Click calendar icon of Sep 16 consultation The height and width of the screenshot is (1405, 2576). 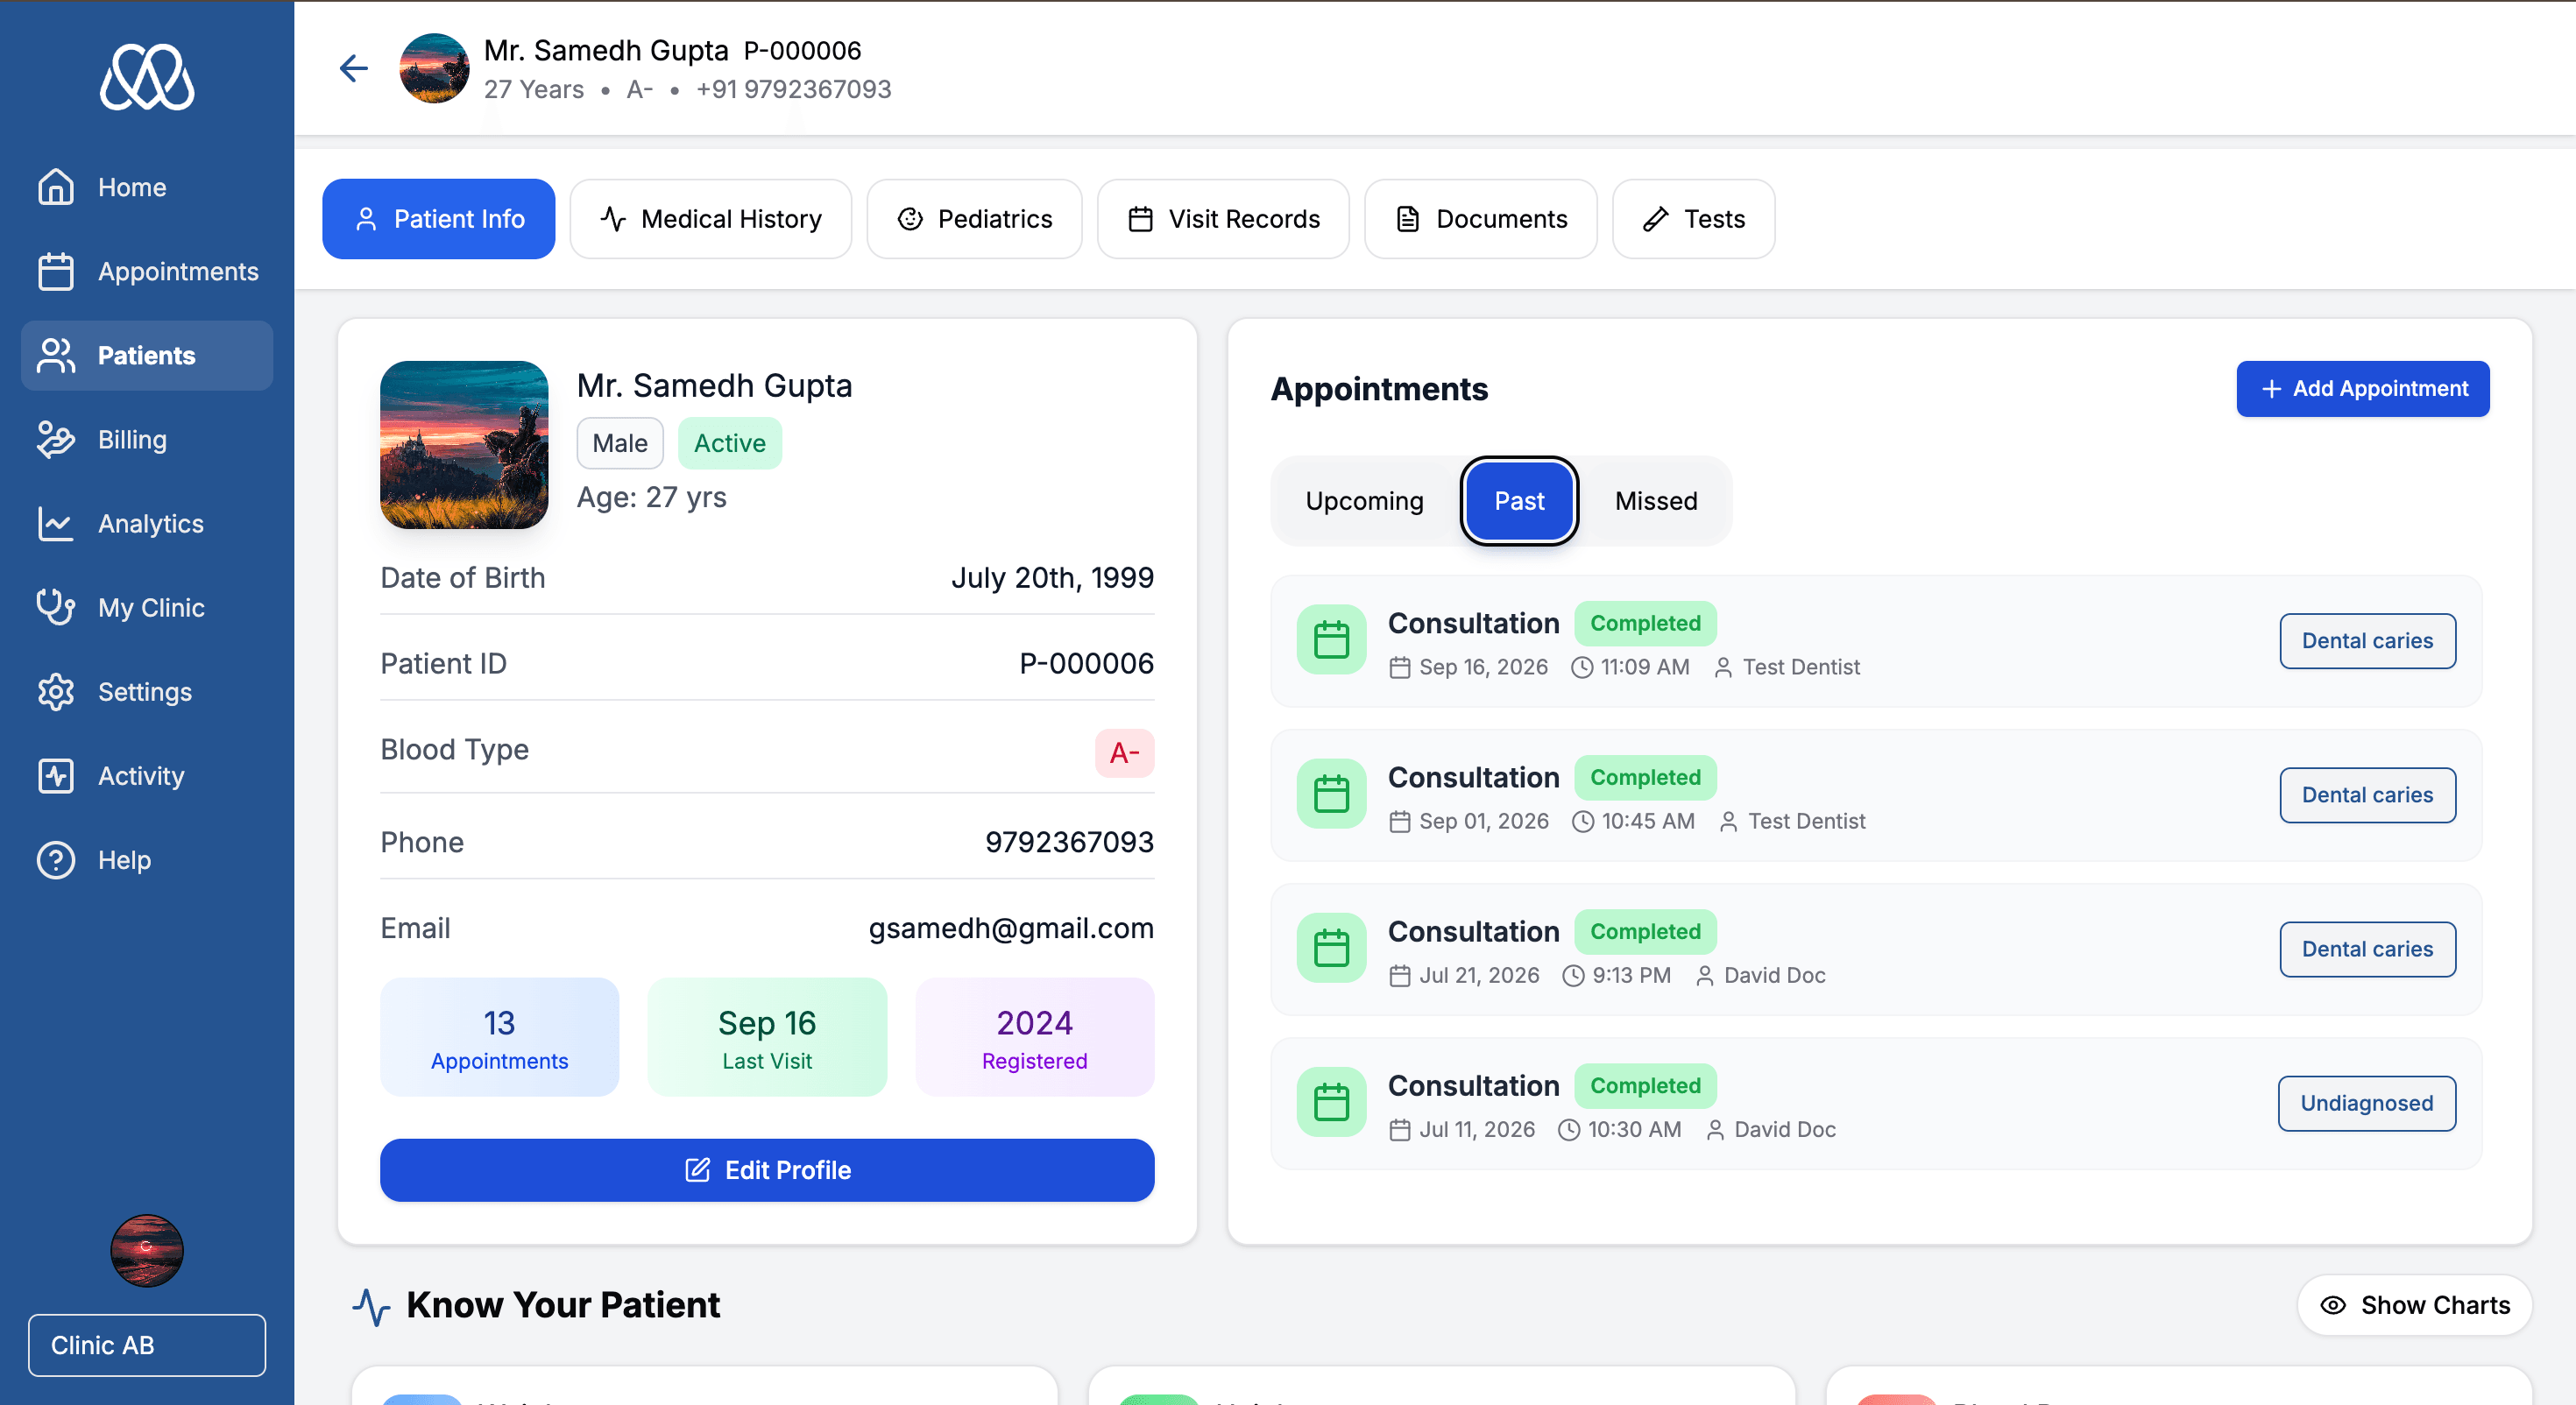[x=1331, y=640]
